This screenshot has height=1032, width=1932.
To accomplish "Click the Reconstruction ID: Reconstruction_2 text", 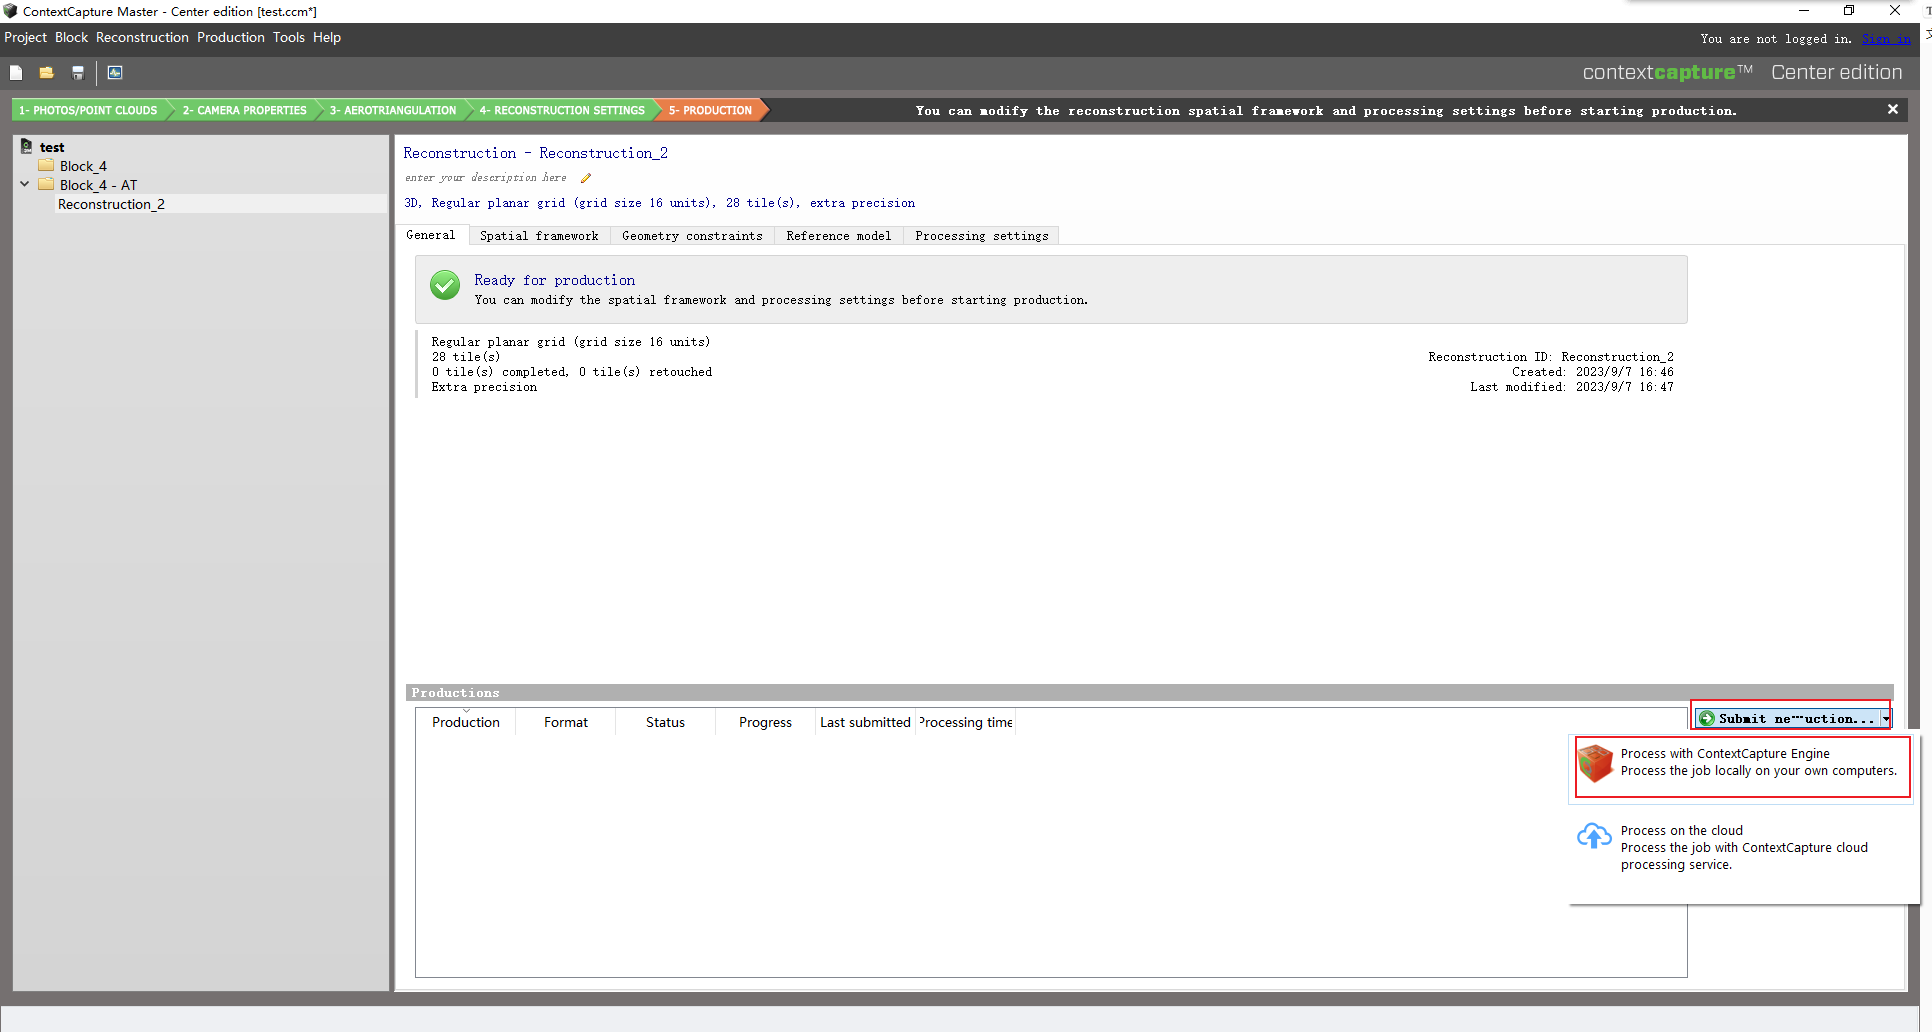I will (x=1551, y=357).
